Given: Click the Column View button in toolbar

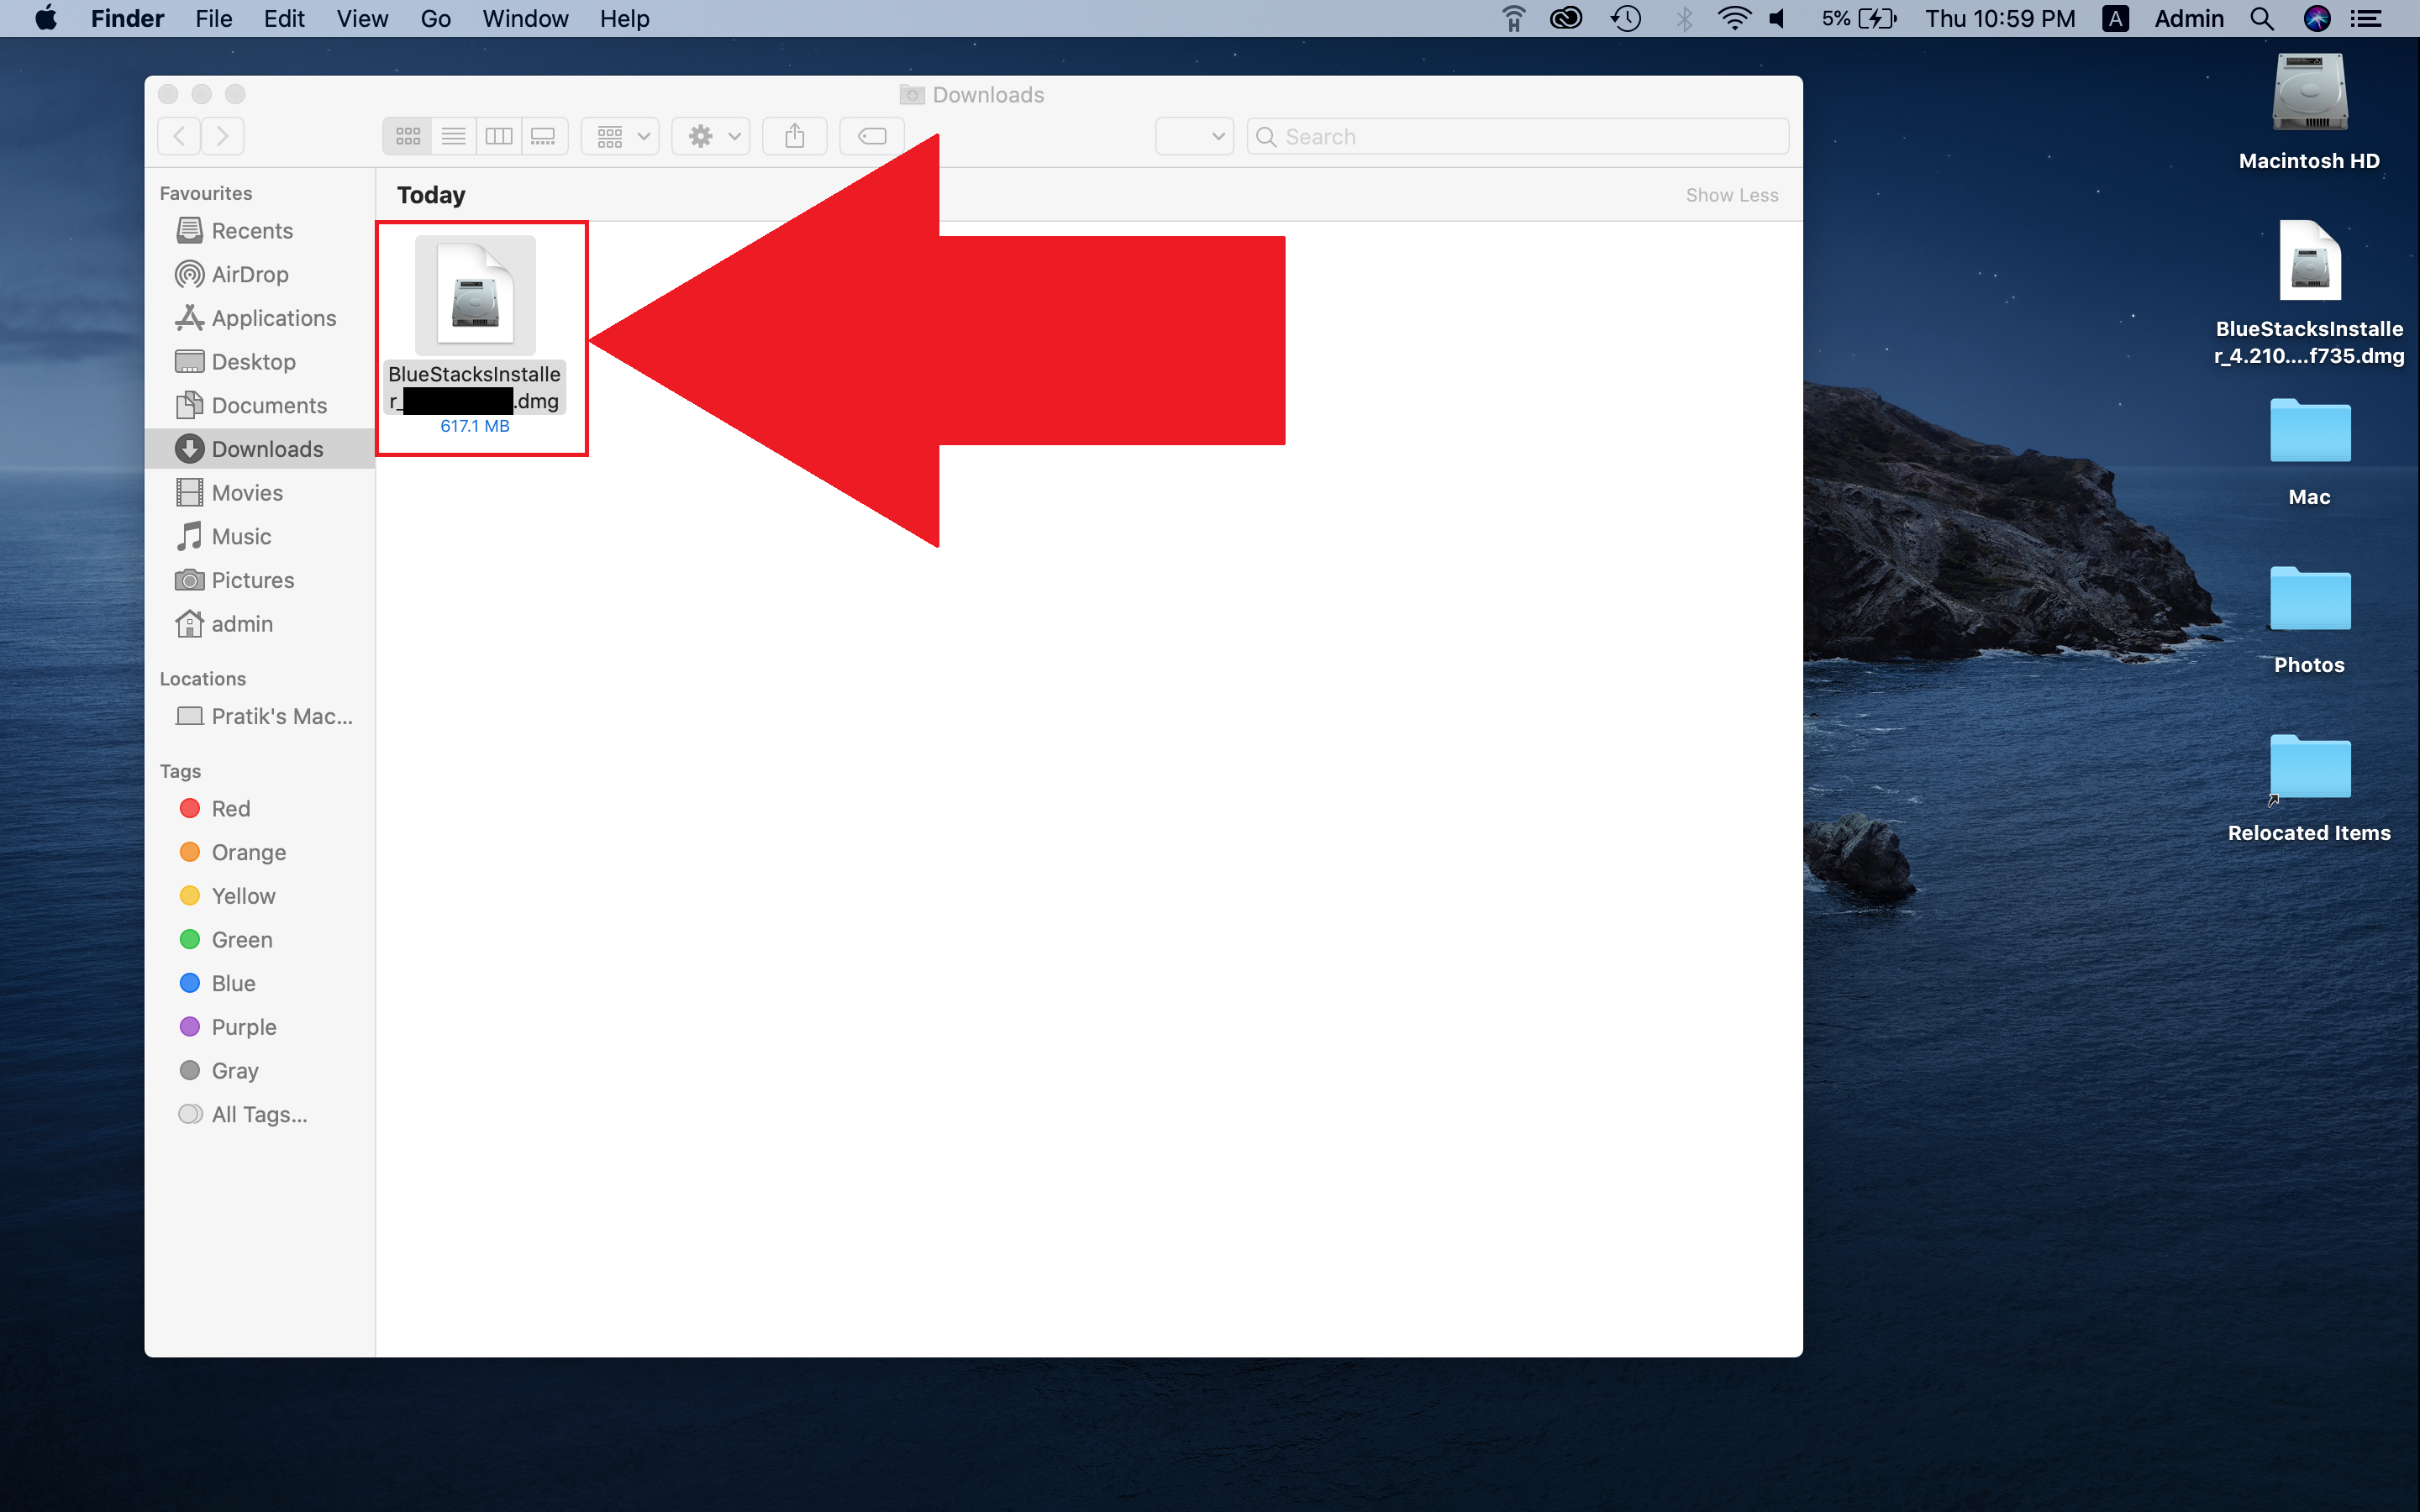Looking at the screenshot, I should [x=500, y=134].
